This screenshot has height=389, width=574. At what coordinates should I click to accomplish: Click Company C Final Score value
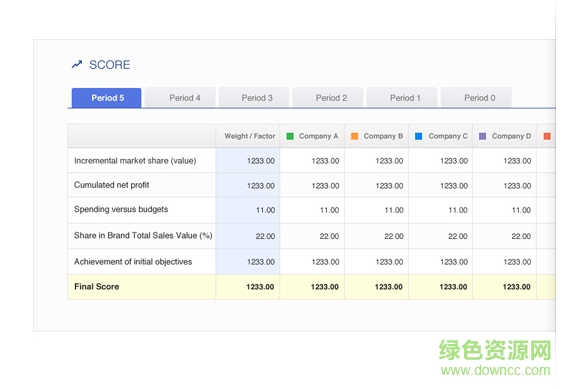(453, 287)
